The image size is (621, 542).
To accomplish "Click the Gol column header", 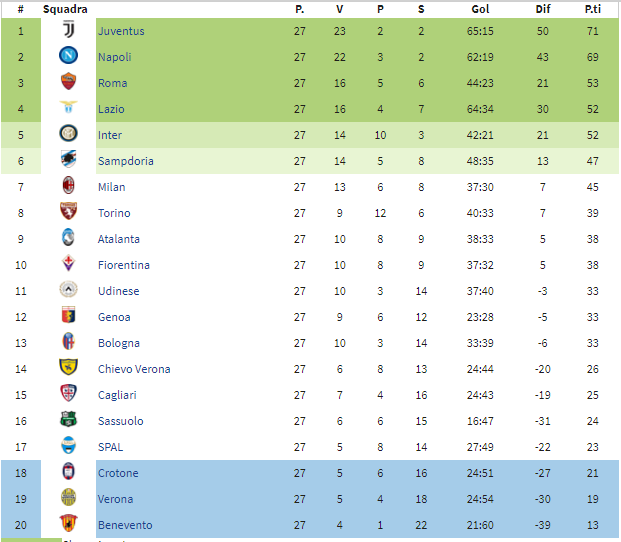I will click(x=480, y=9).
